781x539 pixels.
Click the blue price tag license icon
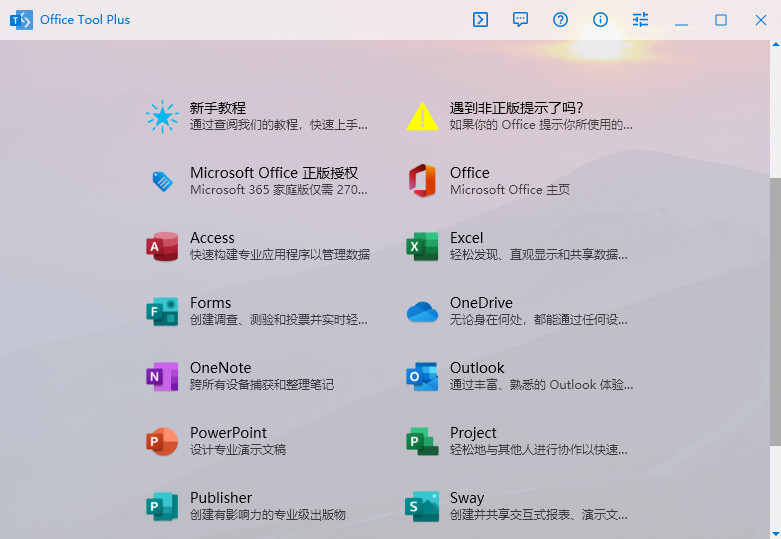[x=162, y=181]
